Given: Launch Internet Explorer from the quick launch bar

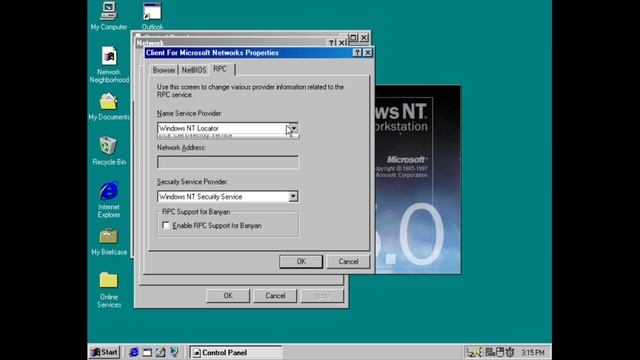Looking at the screenshot, I should point(134,352).
